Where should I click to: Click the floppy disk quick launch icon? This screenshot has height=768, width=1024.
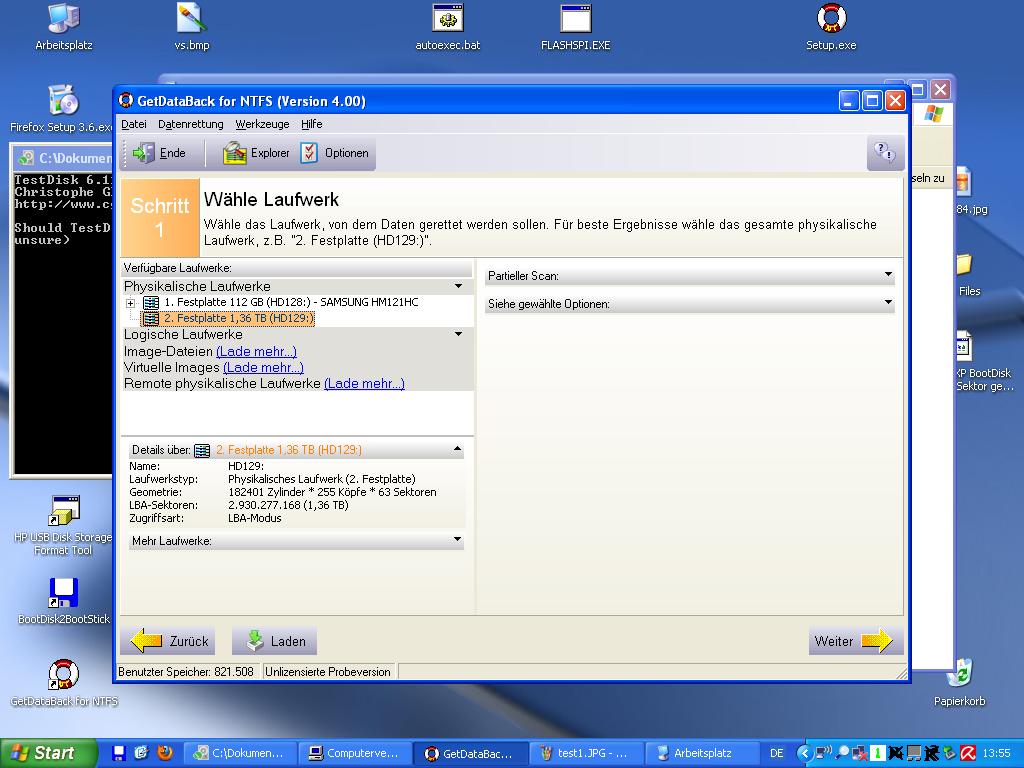(119, 753)
